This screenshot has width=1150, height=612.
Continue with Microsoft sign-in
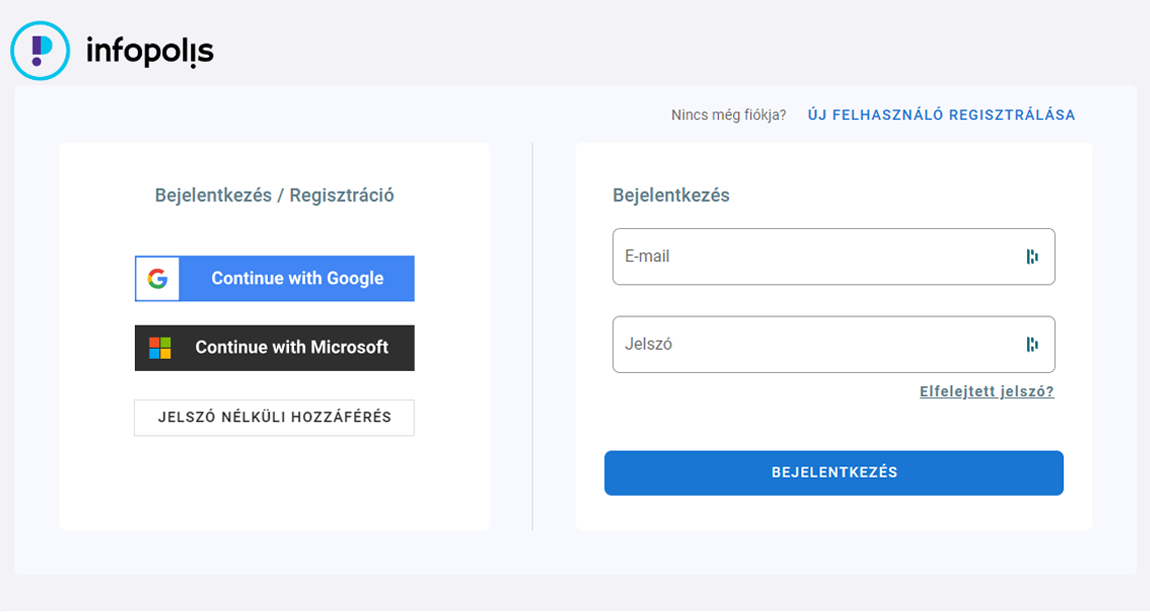coord(274,348)
